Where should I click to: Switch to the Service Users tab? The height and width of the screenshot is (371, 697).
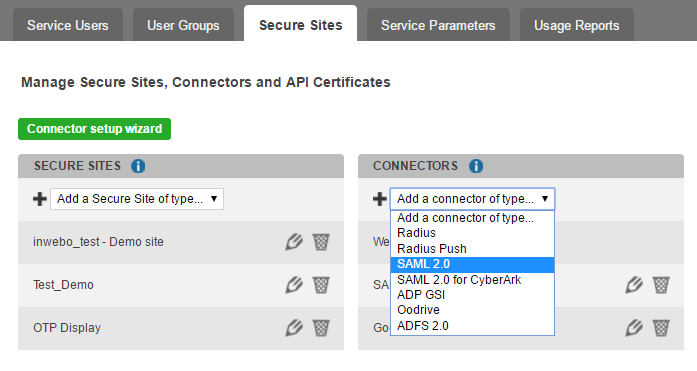[68, 25]
